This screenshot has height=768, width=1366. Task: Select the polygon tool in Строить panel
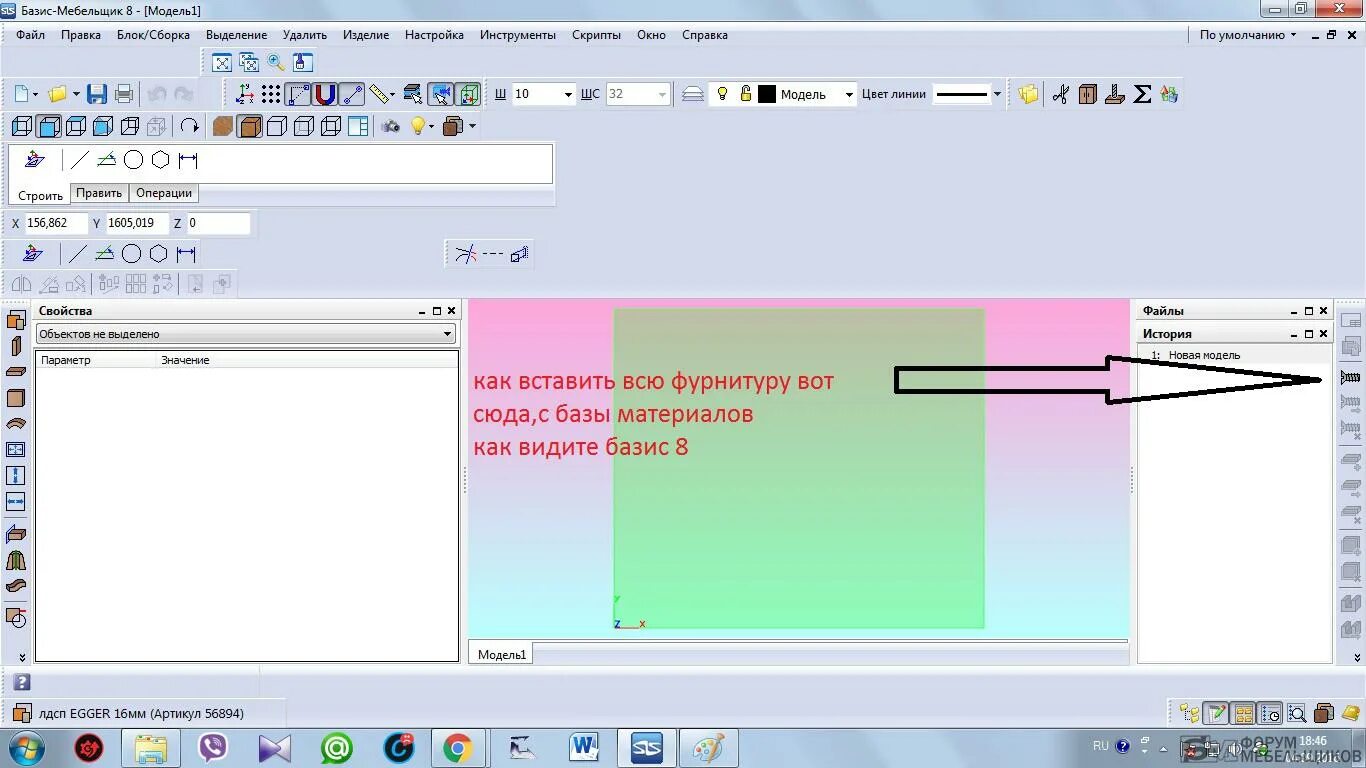160,160
